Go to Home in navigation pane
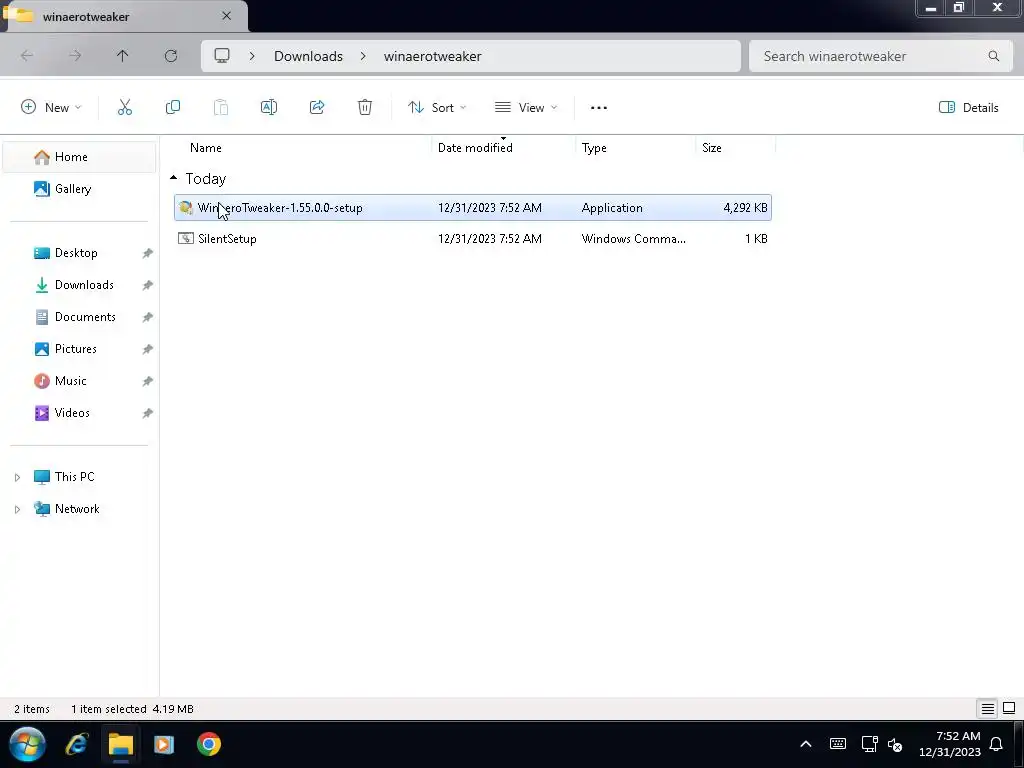The image size is (1024, 768). pyautogui.click(x=79, y=157)
